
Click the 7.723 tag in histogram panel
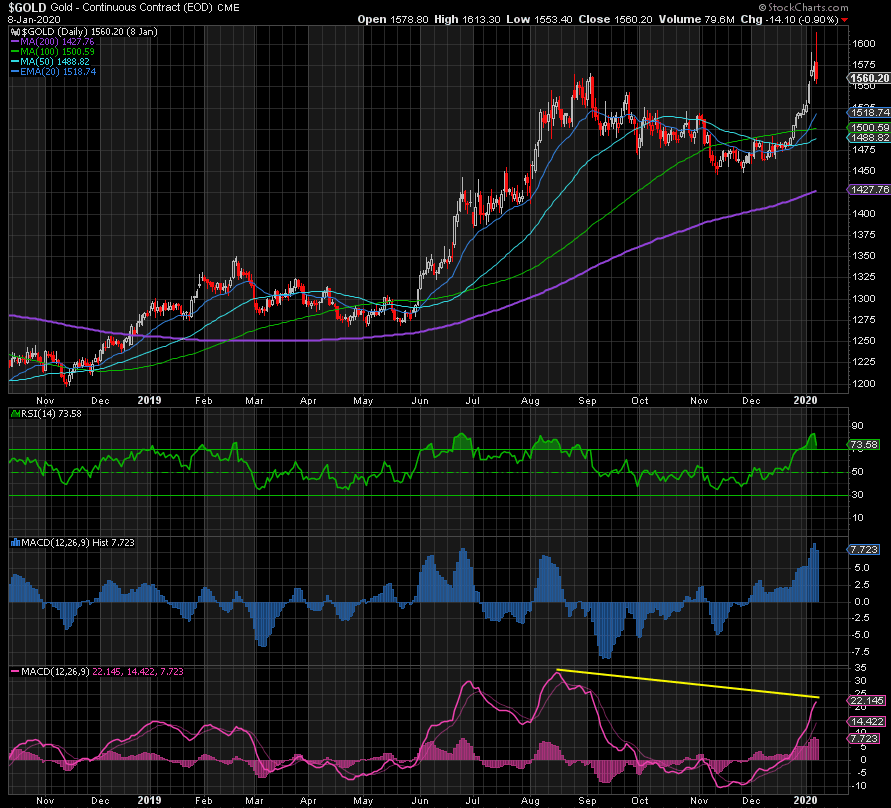[x=864, y=549]
